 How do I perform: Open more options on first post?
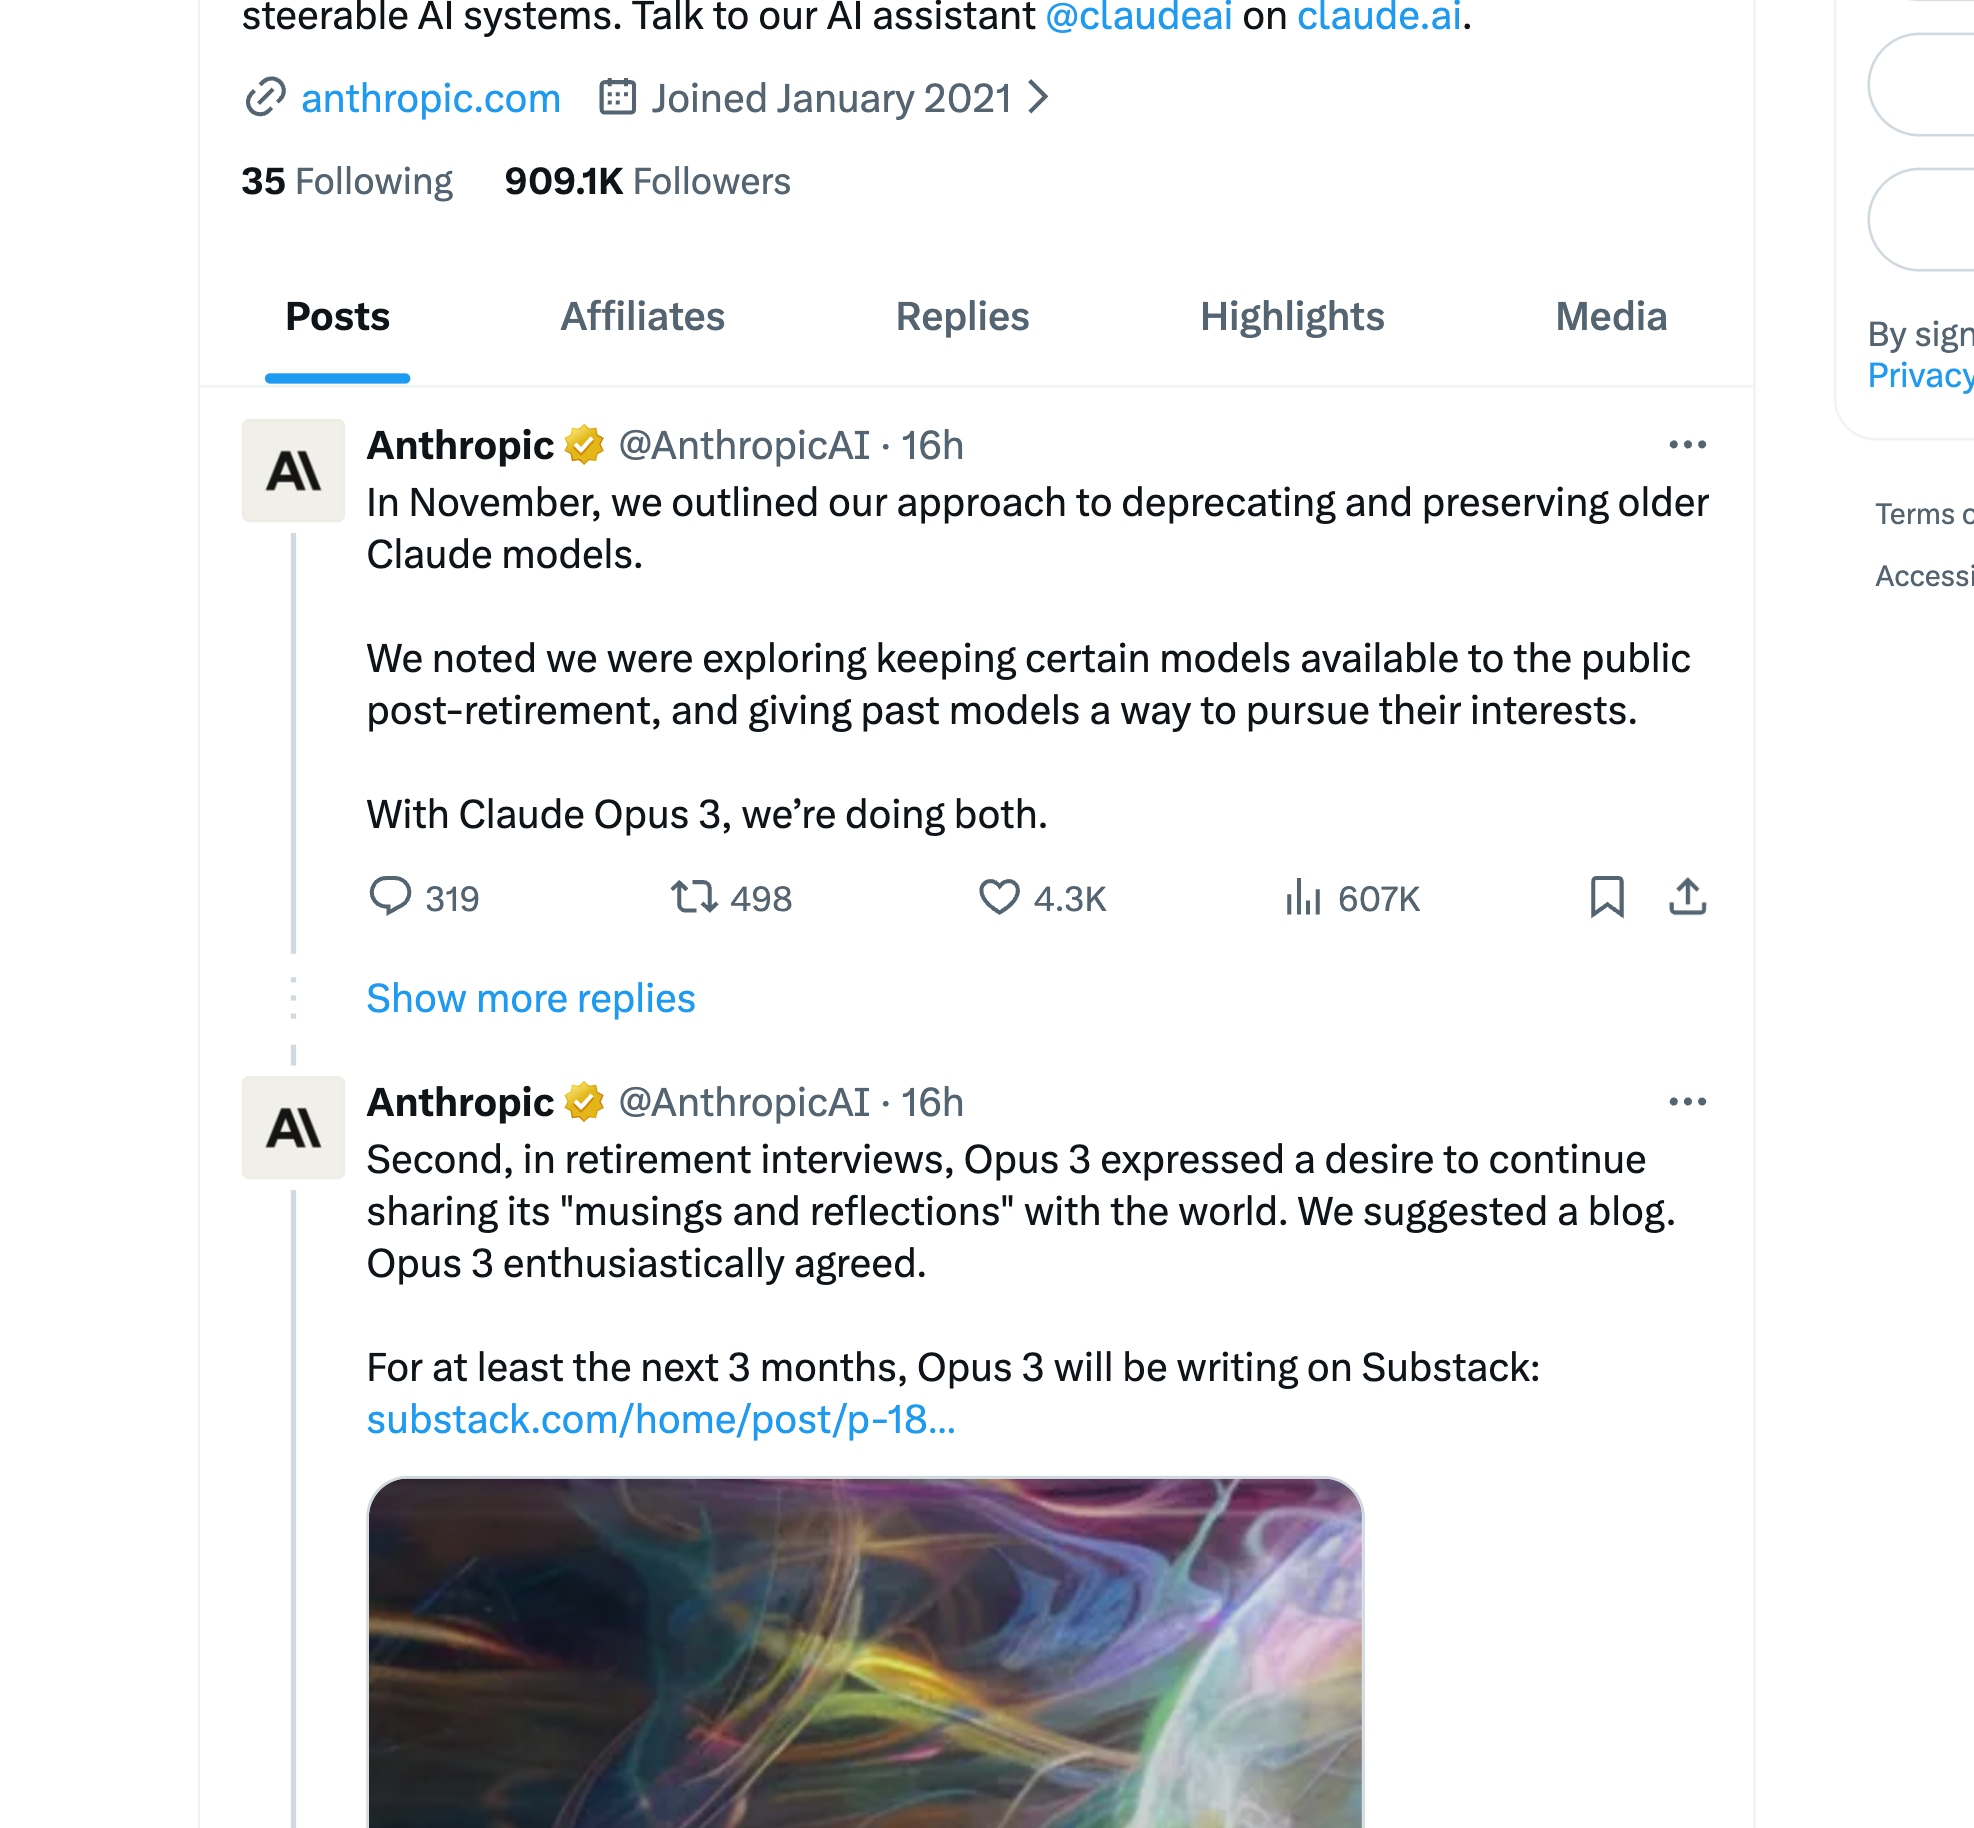(1688, 445)
